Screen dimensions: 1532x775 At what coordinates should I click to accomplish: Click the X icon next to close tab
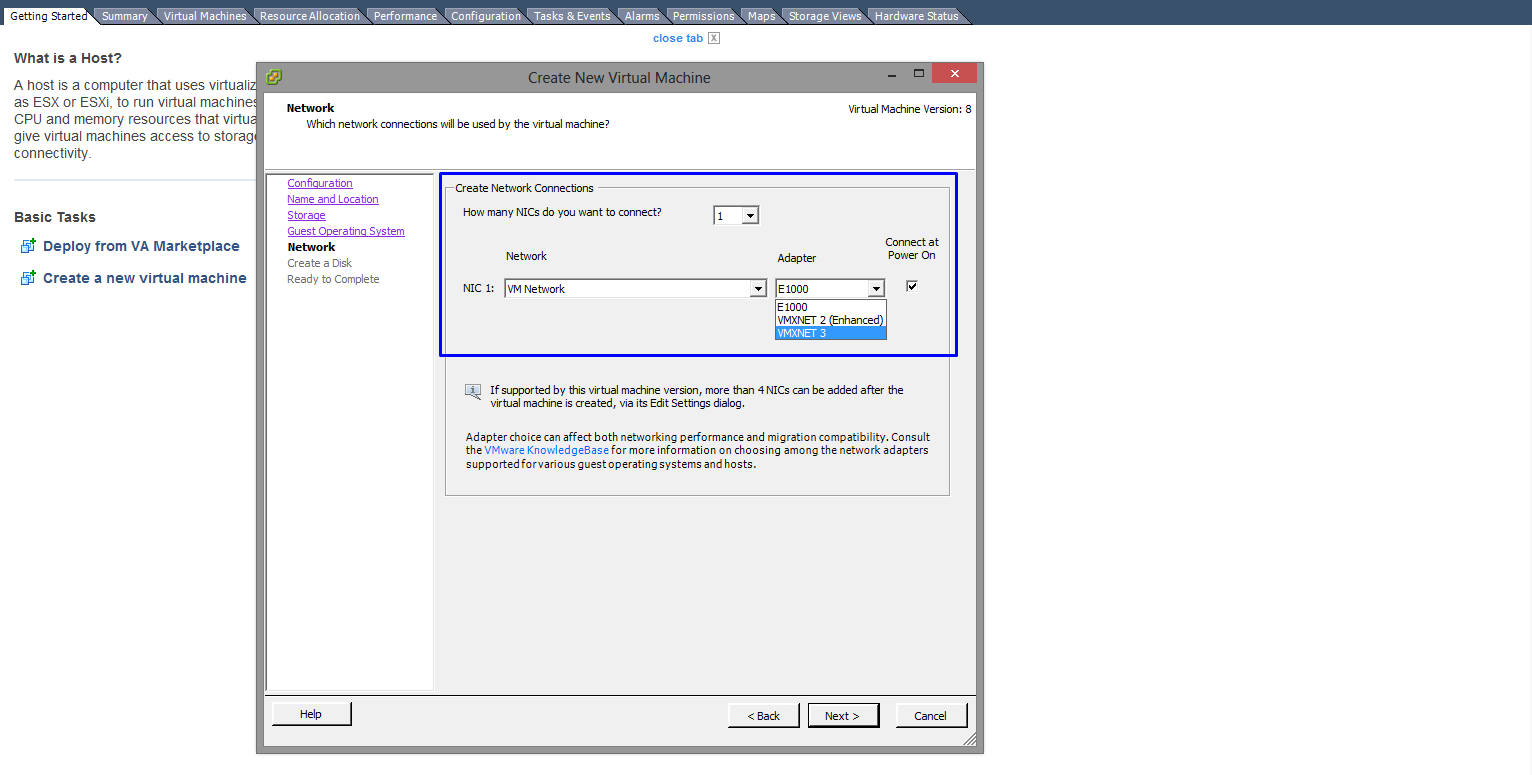[714, 38]
